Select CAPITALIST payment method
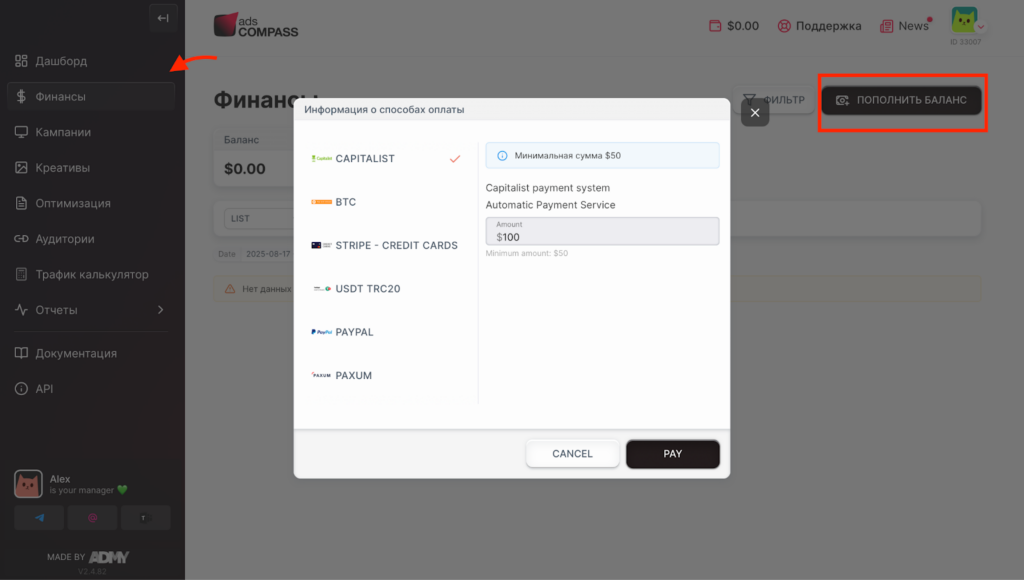This screenshot has height=580, width=1024. pos(386,159)
